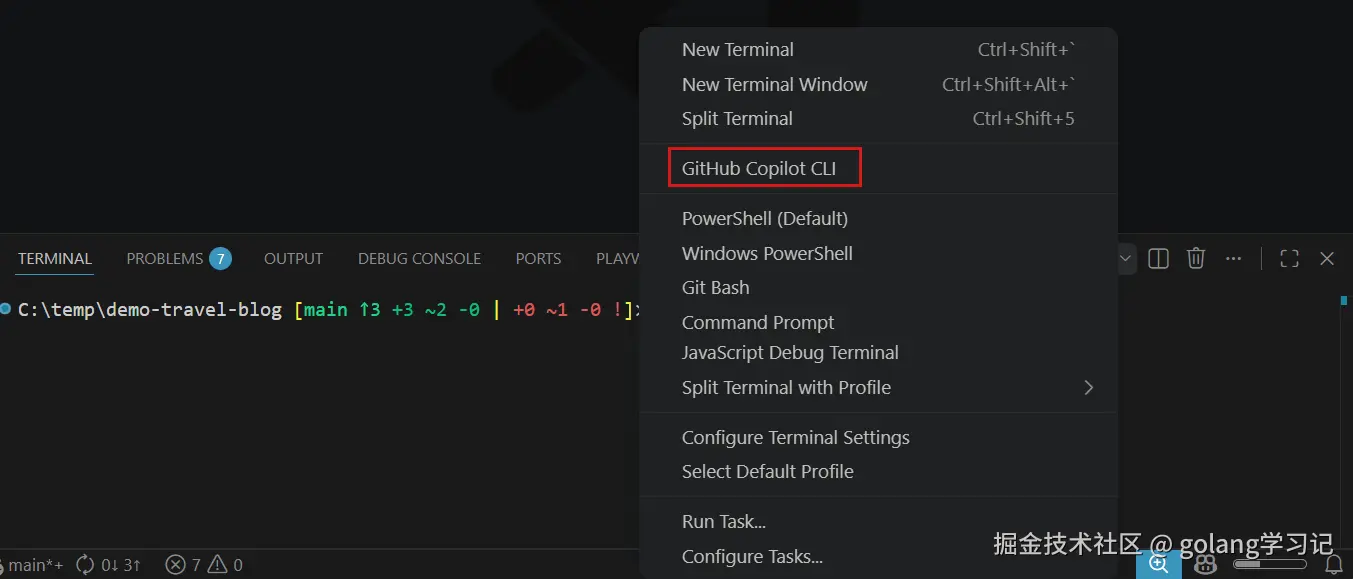The width and height of the screenshot is (1353, 579).
Task: Kill terminal with the trash icon
Action: (x=1195, y=259)
